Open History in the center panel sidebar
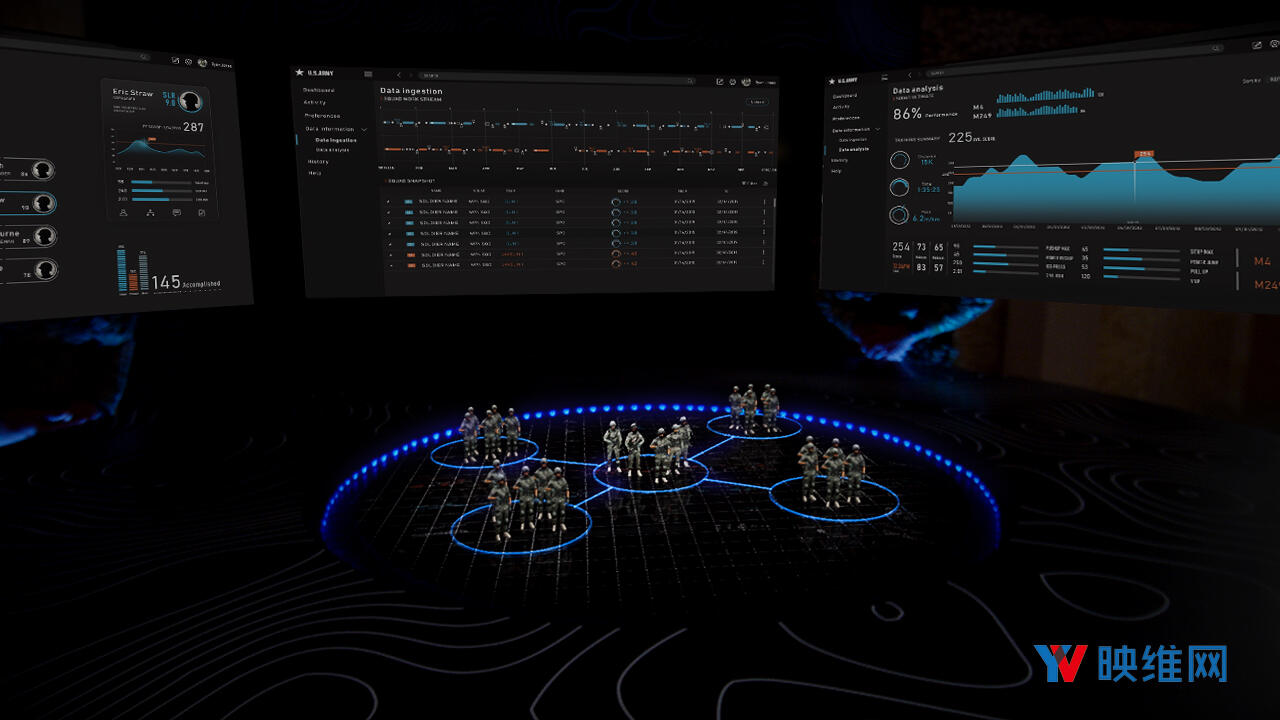The height and width of the screenshot is (720, 1280). tap(318, 161)
